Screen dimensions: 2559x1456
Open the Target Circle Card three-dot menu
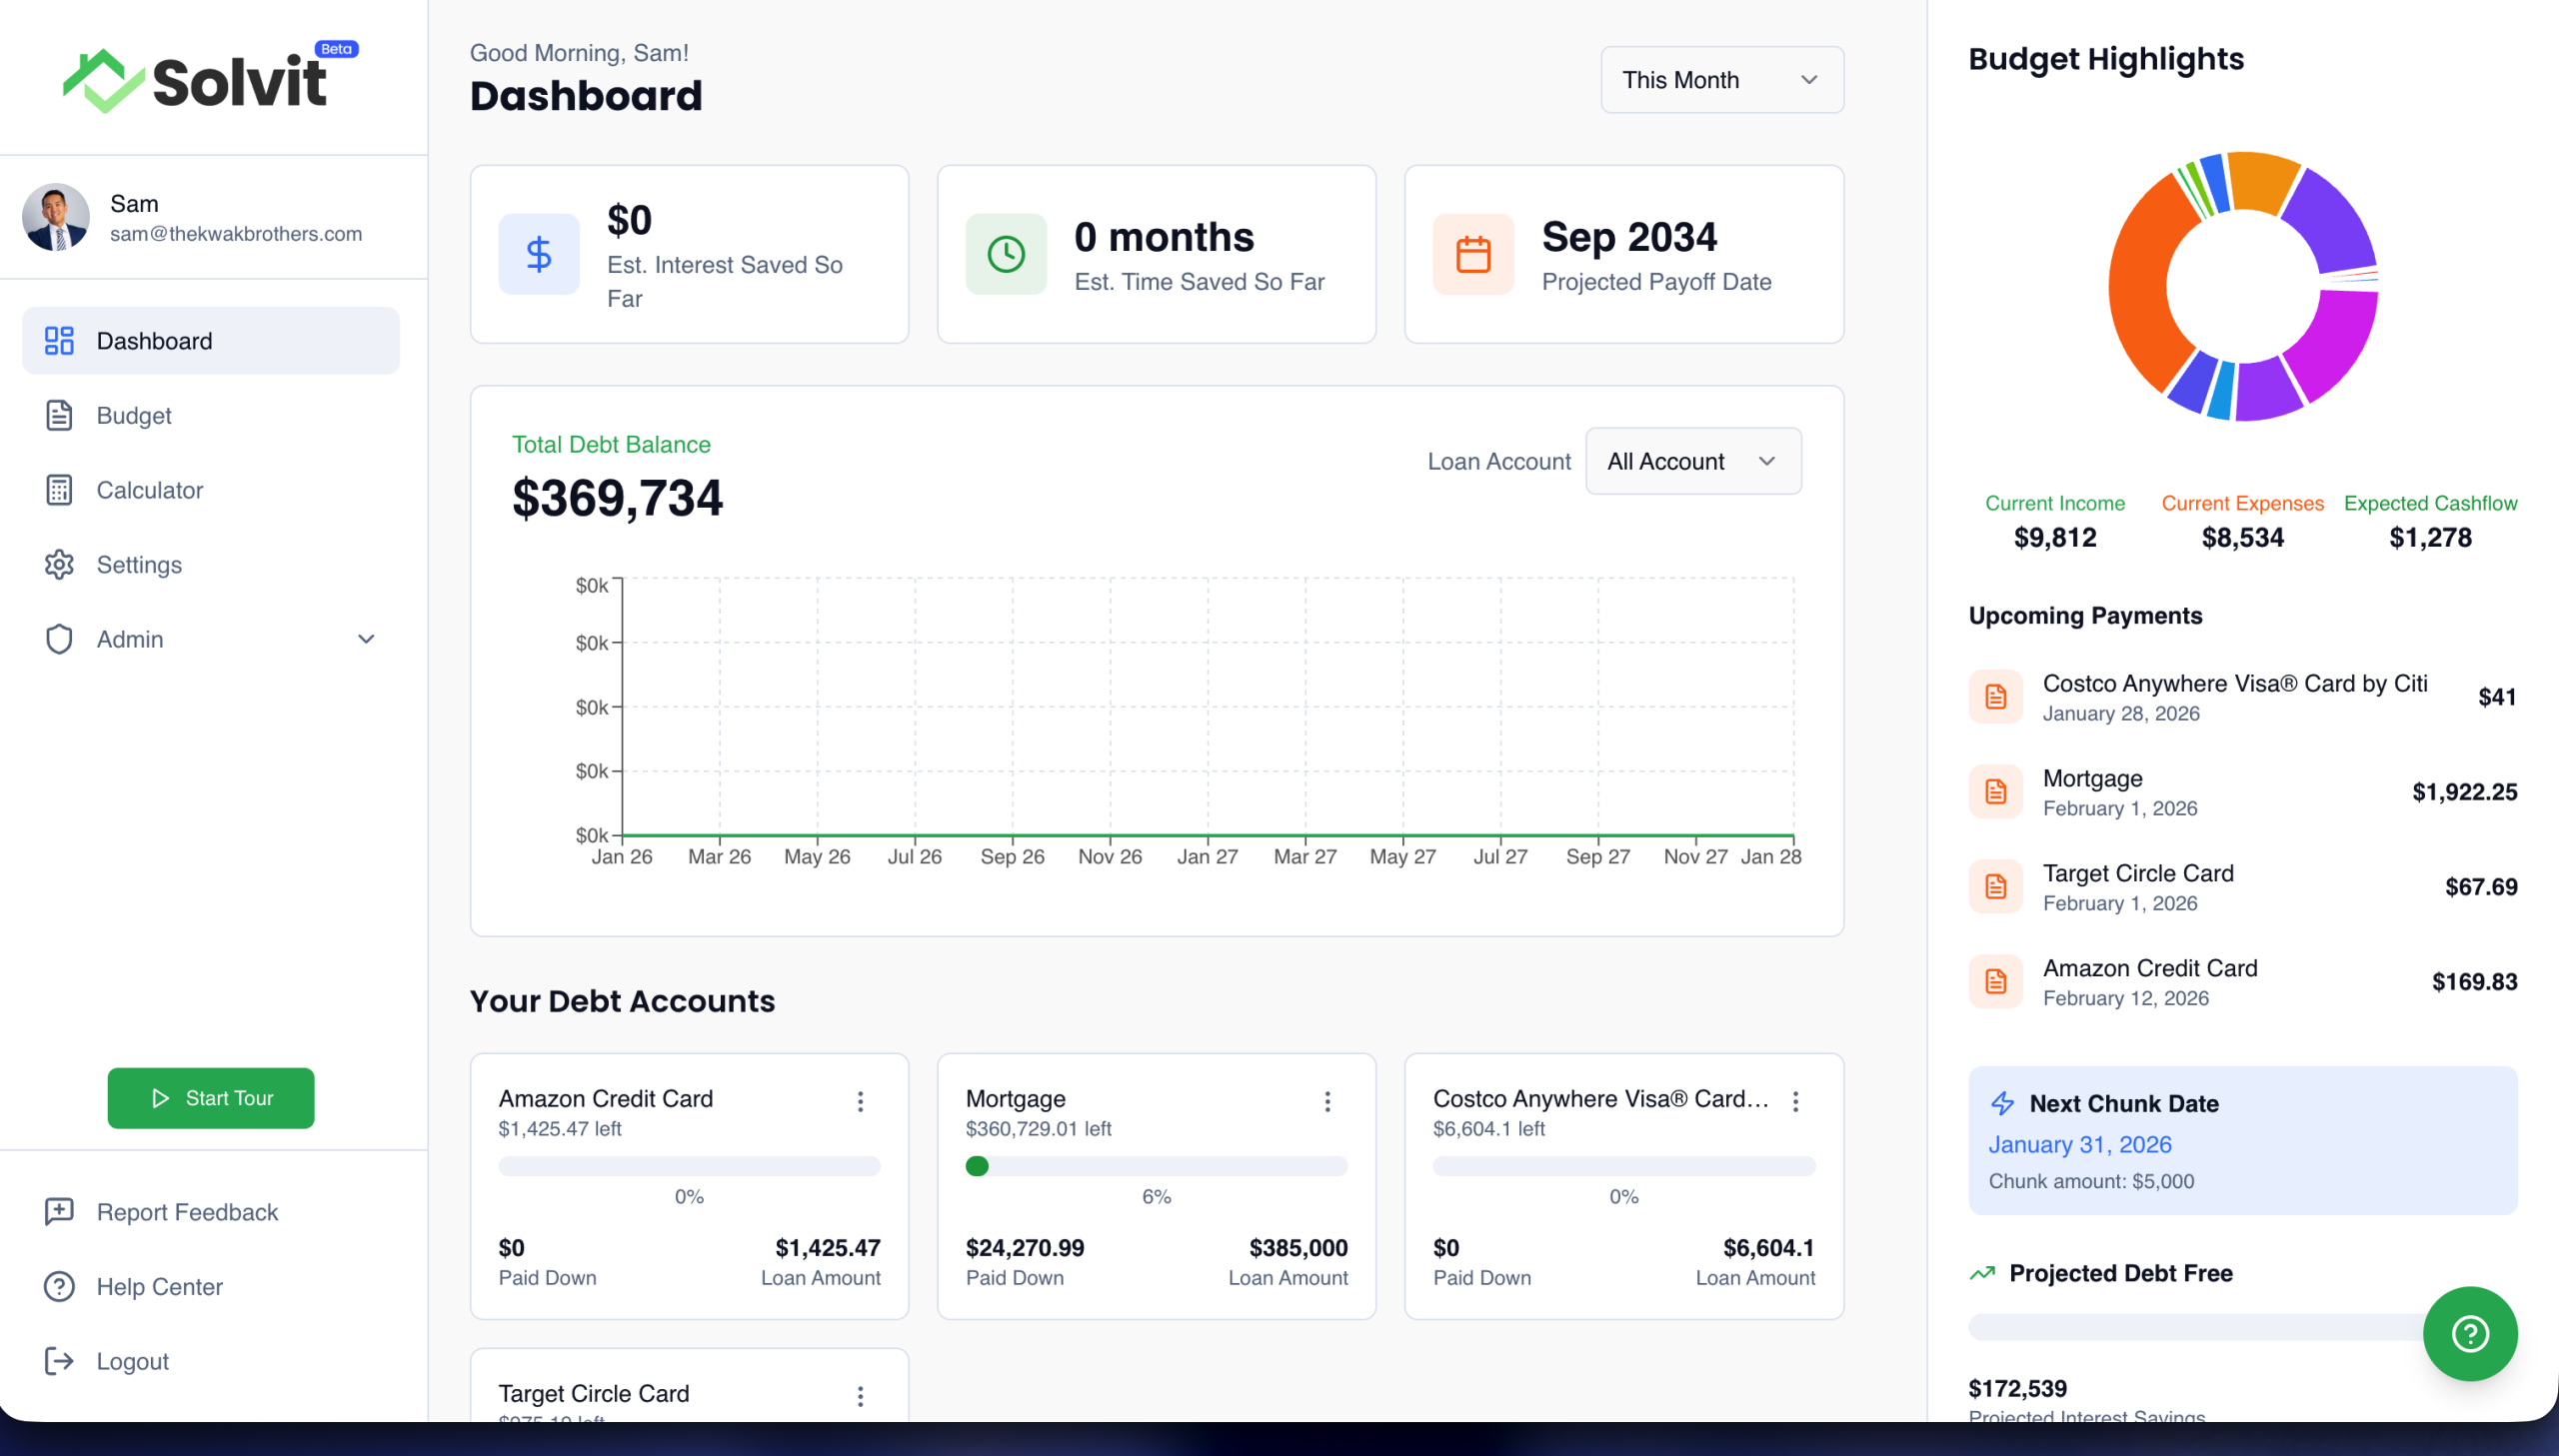coord(860,1396)
